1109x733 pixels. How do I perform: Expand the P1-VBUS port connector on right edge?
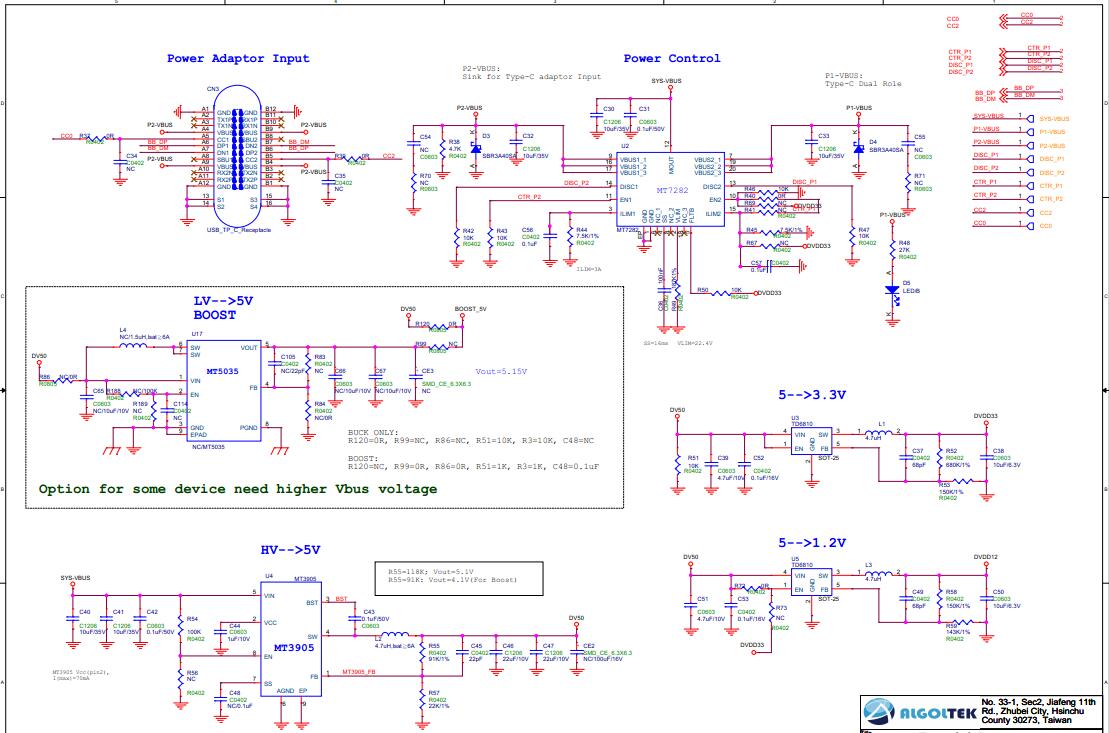(x=1030, y=131)
